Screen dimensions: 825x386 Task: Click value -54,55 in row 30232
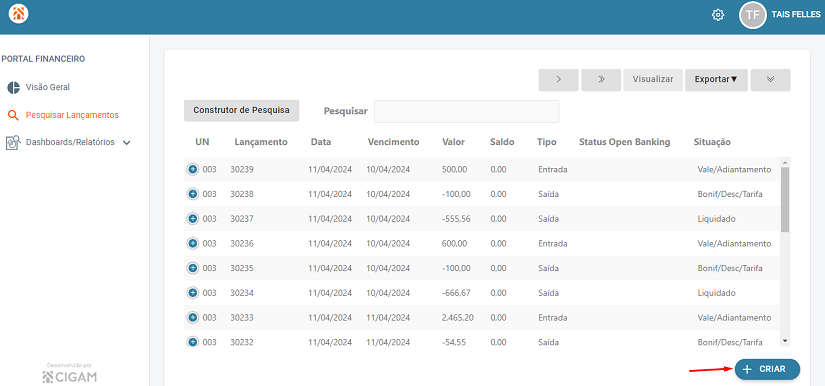(453, 342)
